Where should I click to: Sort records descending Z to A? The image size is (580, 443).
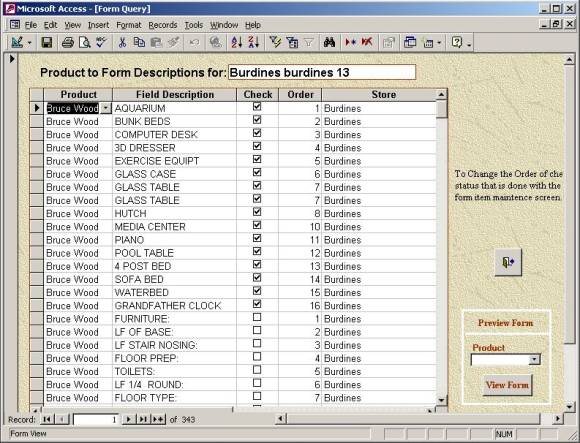[x=254, y=43]
